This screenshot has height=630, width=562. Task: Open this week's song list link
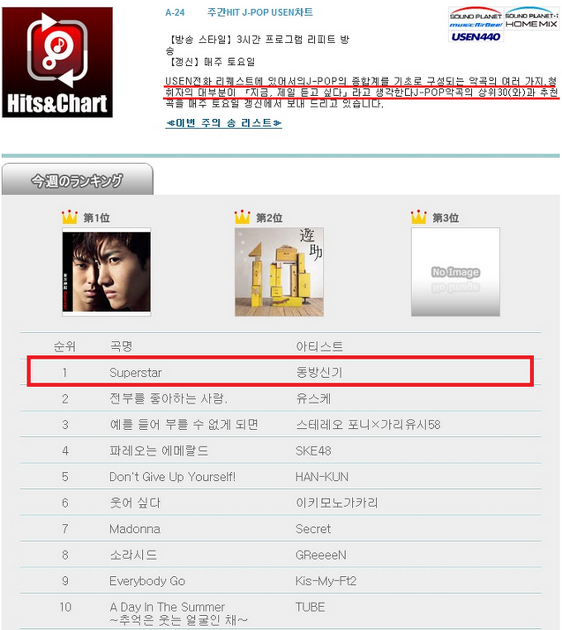224,123
